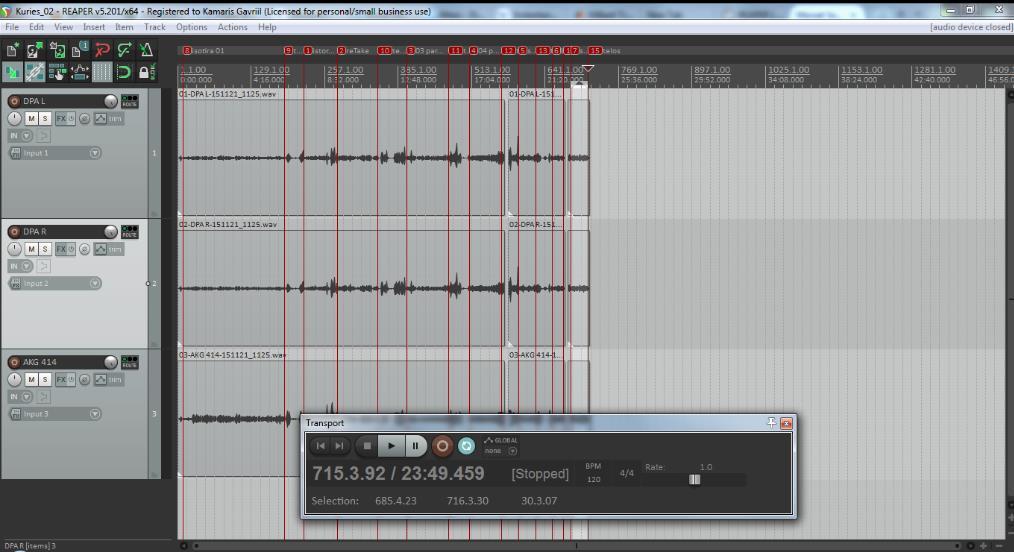This screenshot has width=1014, height=552.
Task: Toggle the item grouping toolbar icon
Action: (x=34, y=72)
